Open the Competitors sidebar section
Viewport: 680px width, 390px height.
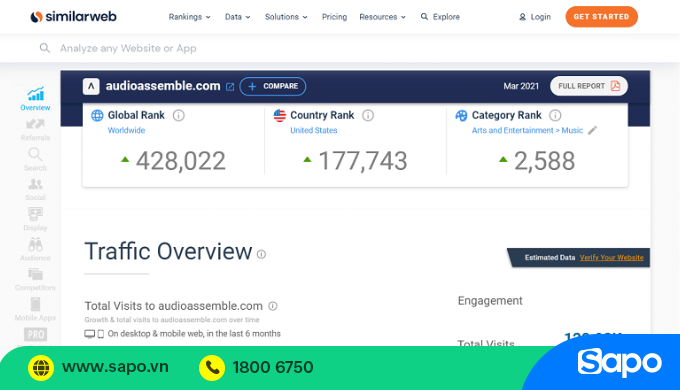[x=35, y=279]
